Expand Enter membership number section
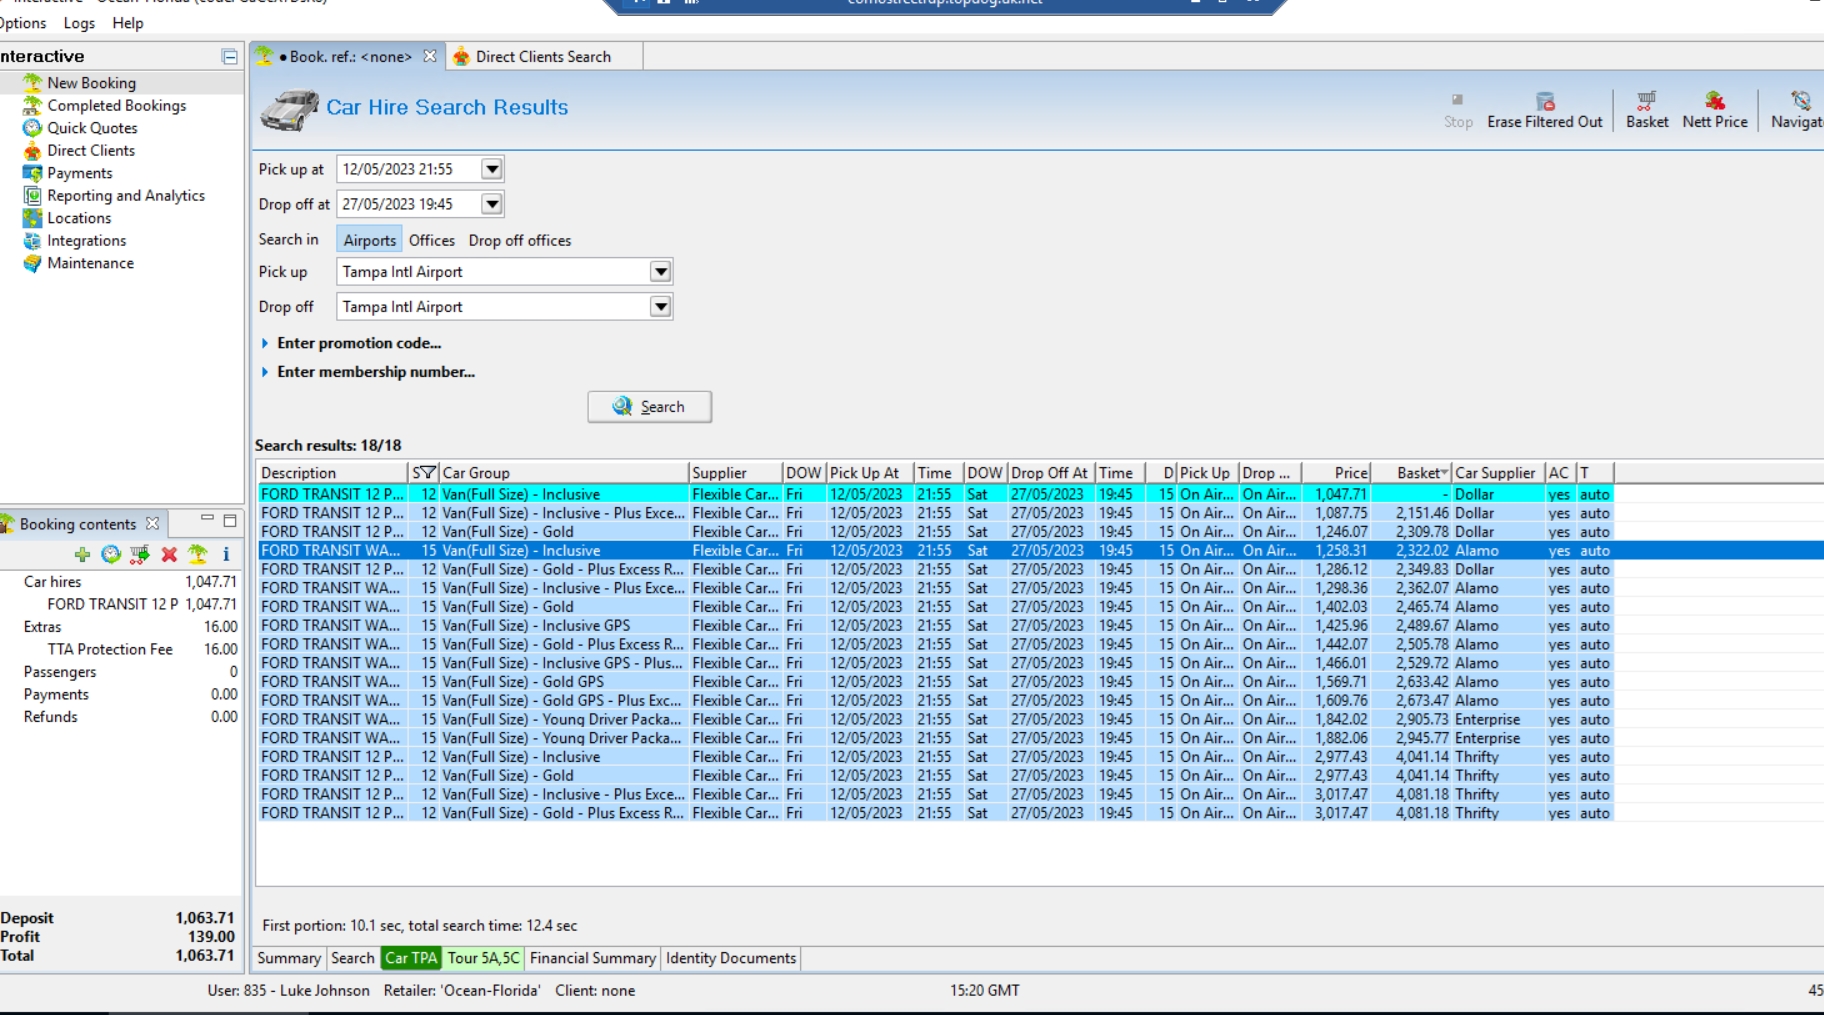The height and width of the screenshot is (1015, 1824). [264, 372]
